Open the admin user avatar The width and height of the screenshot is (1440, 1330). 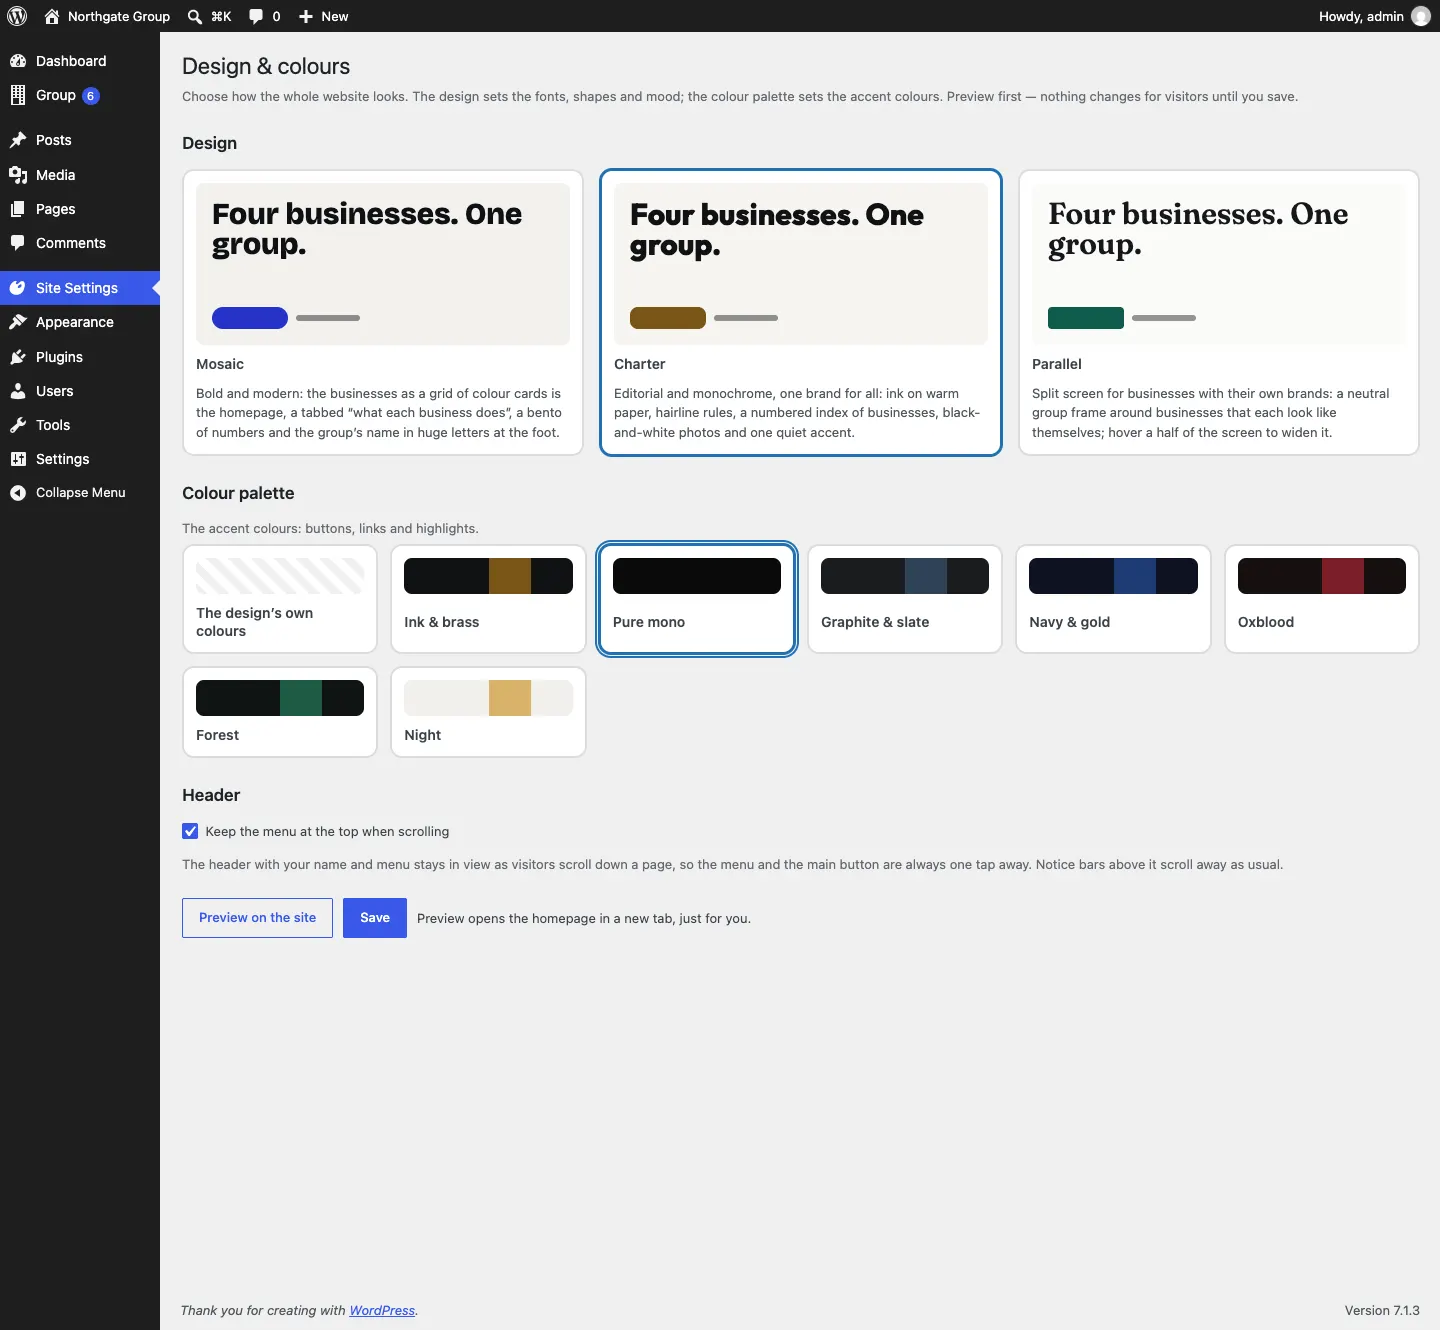coord(1421,16)
